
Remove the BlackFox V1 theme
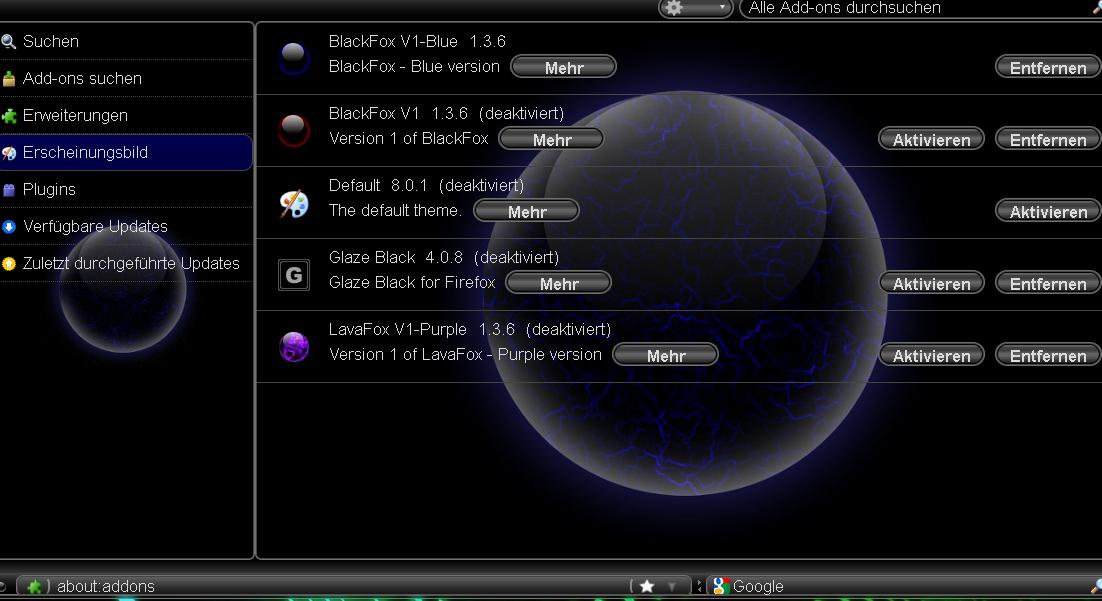pos(1048,139)
